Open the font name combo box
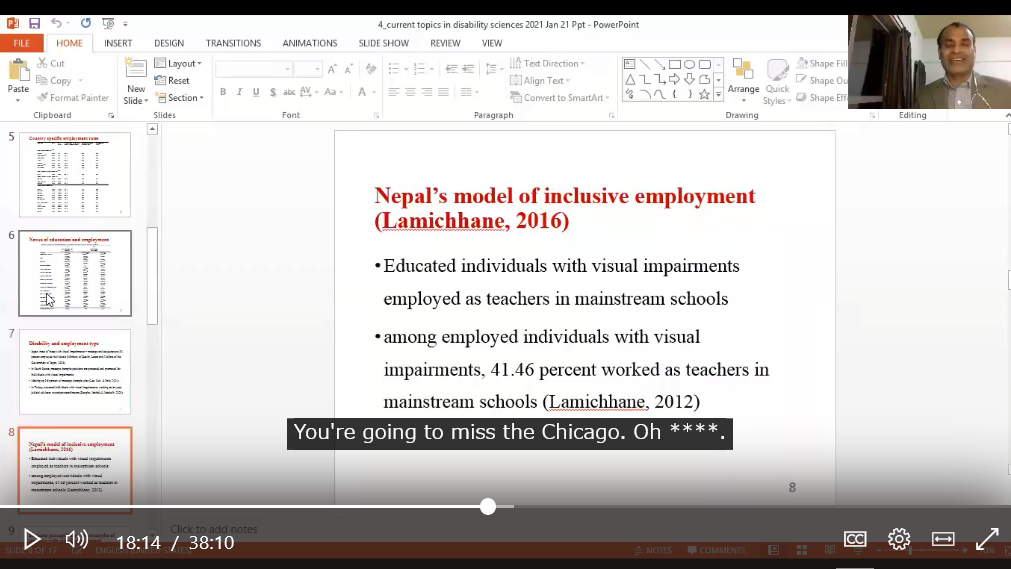Screen dimensions: 1011x569 coord(253,69)
